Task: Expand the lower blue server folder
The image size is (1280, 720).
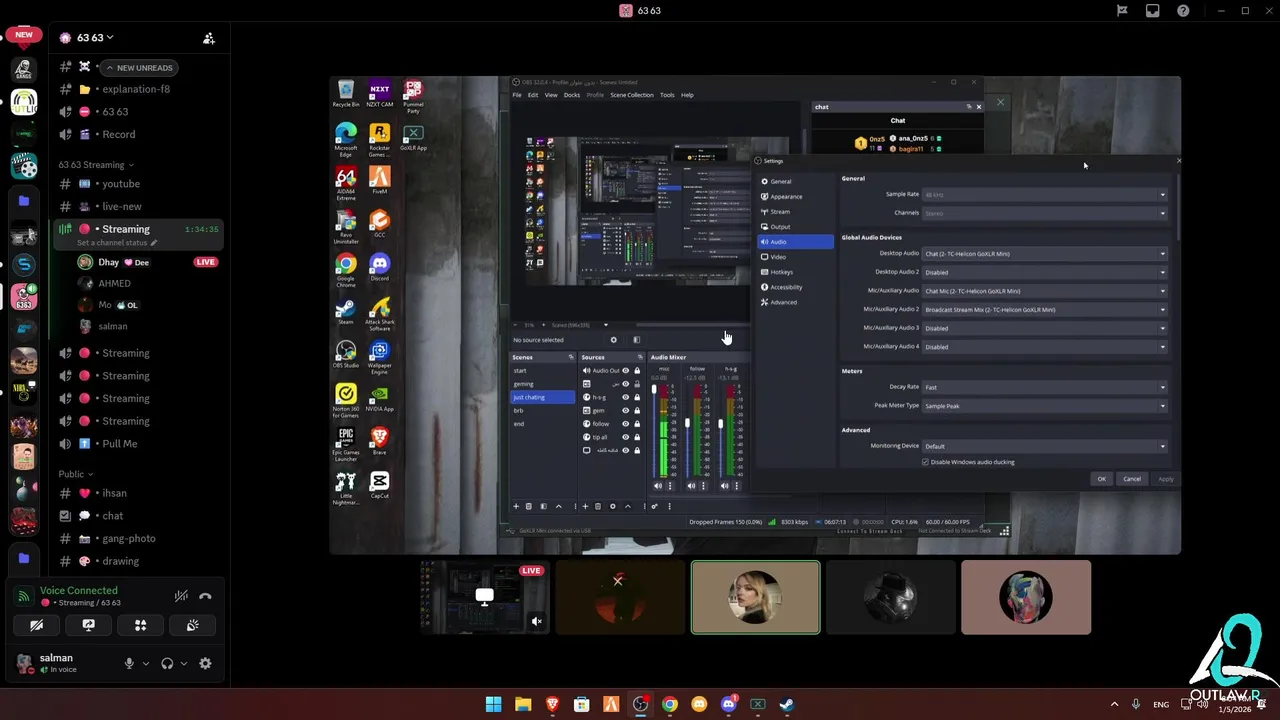Action: click(24, 558)
